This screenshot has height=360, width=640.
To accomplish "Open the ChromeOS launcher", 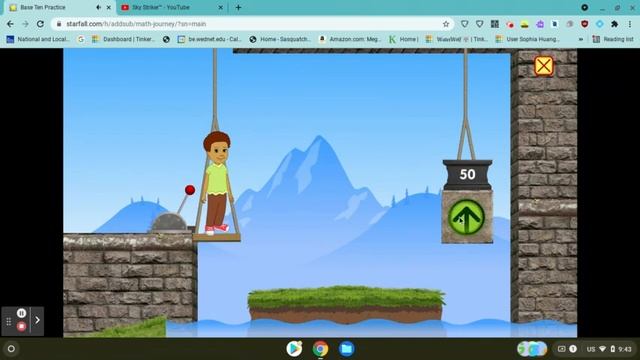I will pos(11,349).
